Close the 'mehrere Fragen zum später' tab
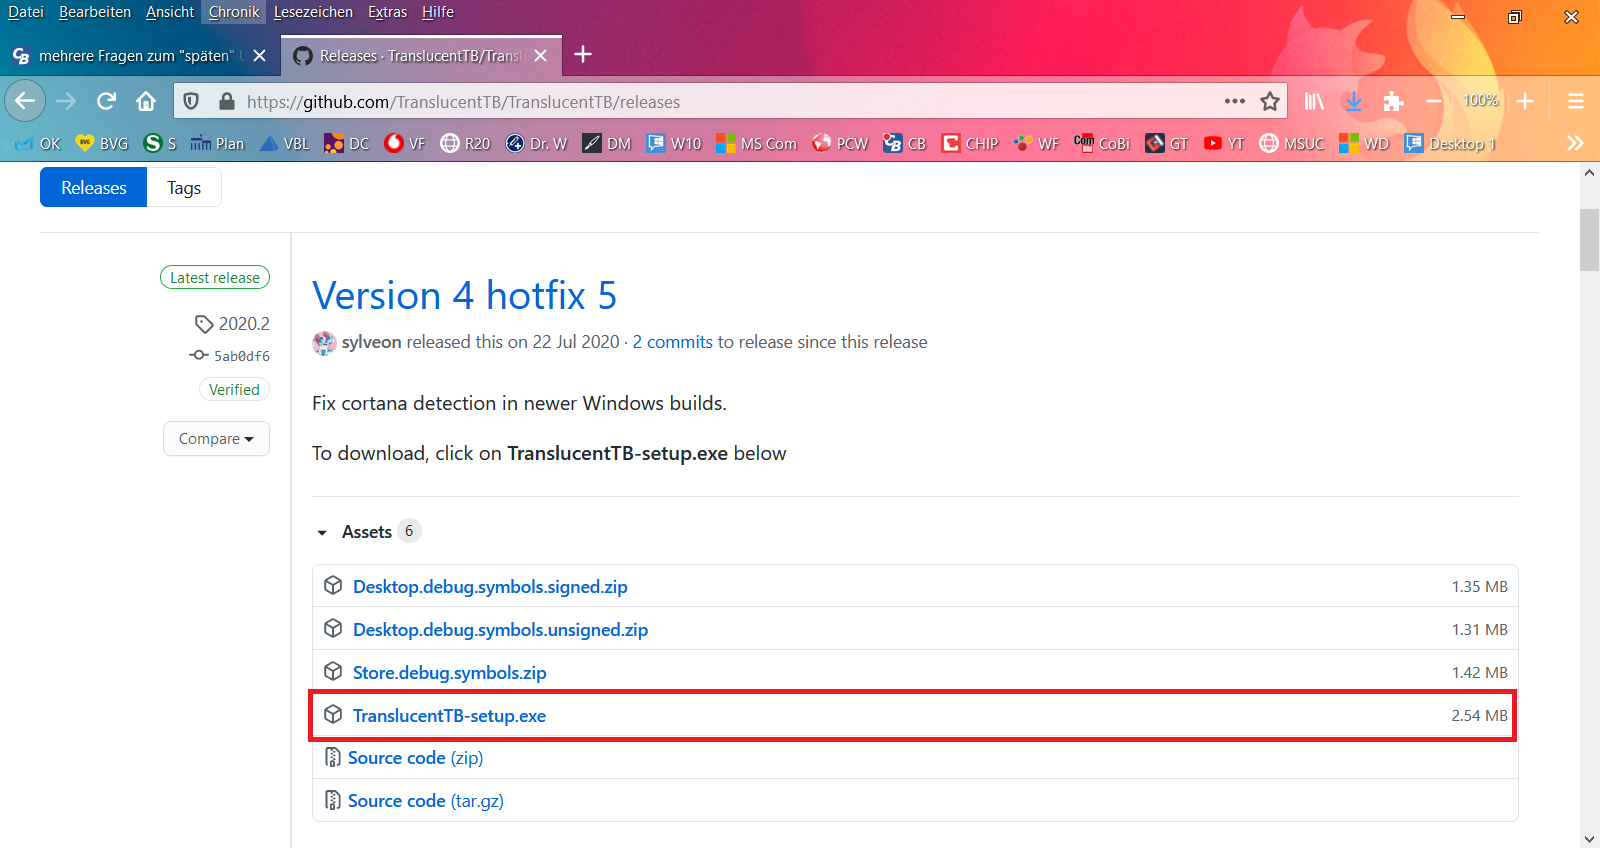 (260, 56)
